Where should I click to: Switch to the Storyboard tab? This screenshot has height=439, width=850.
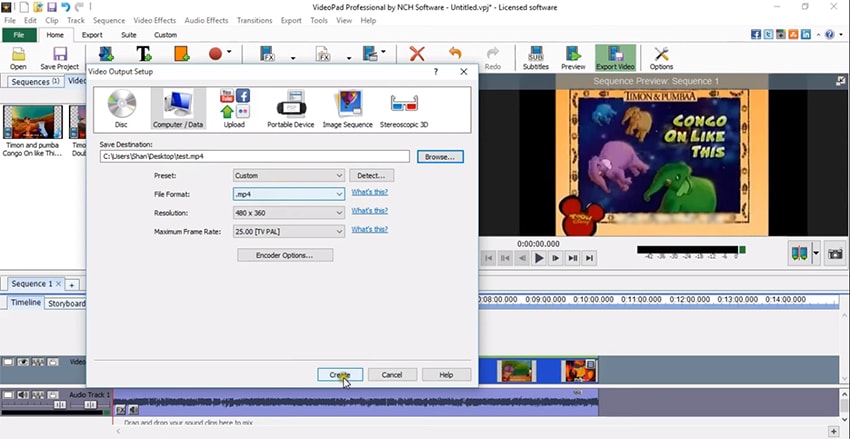click(x=66, y=304)
